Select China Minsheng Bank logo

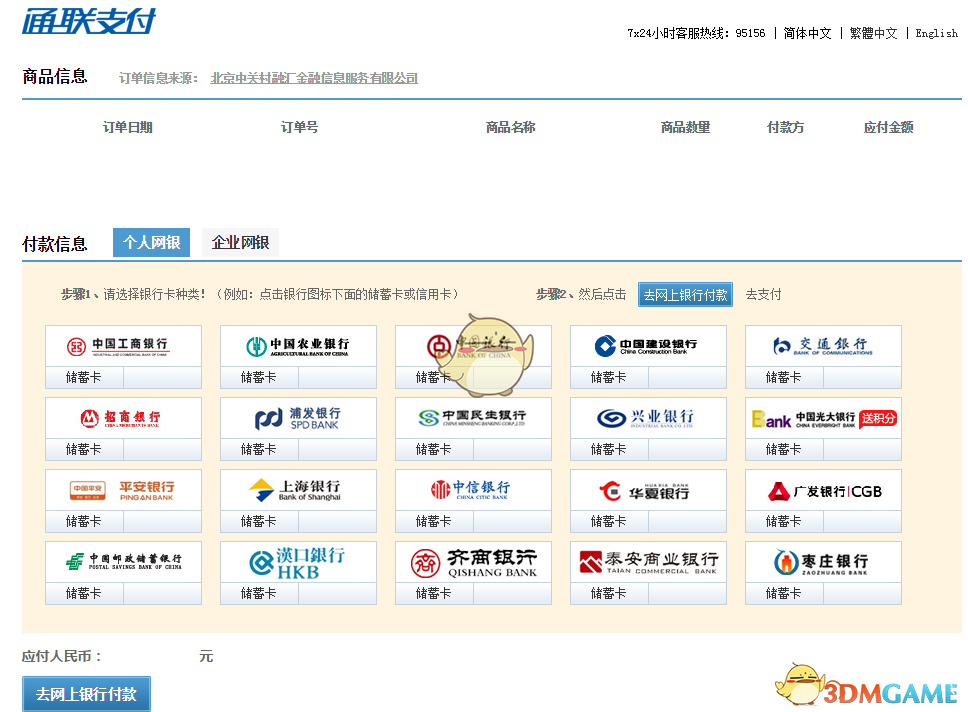point(473,418)
